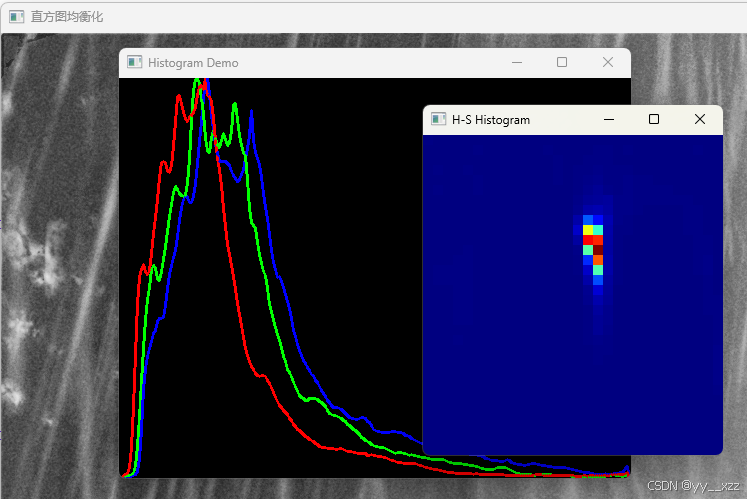747x499 pixels.
Task: Maximize the H-S Histogram window
Action: point(654,119)
